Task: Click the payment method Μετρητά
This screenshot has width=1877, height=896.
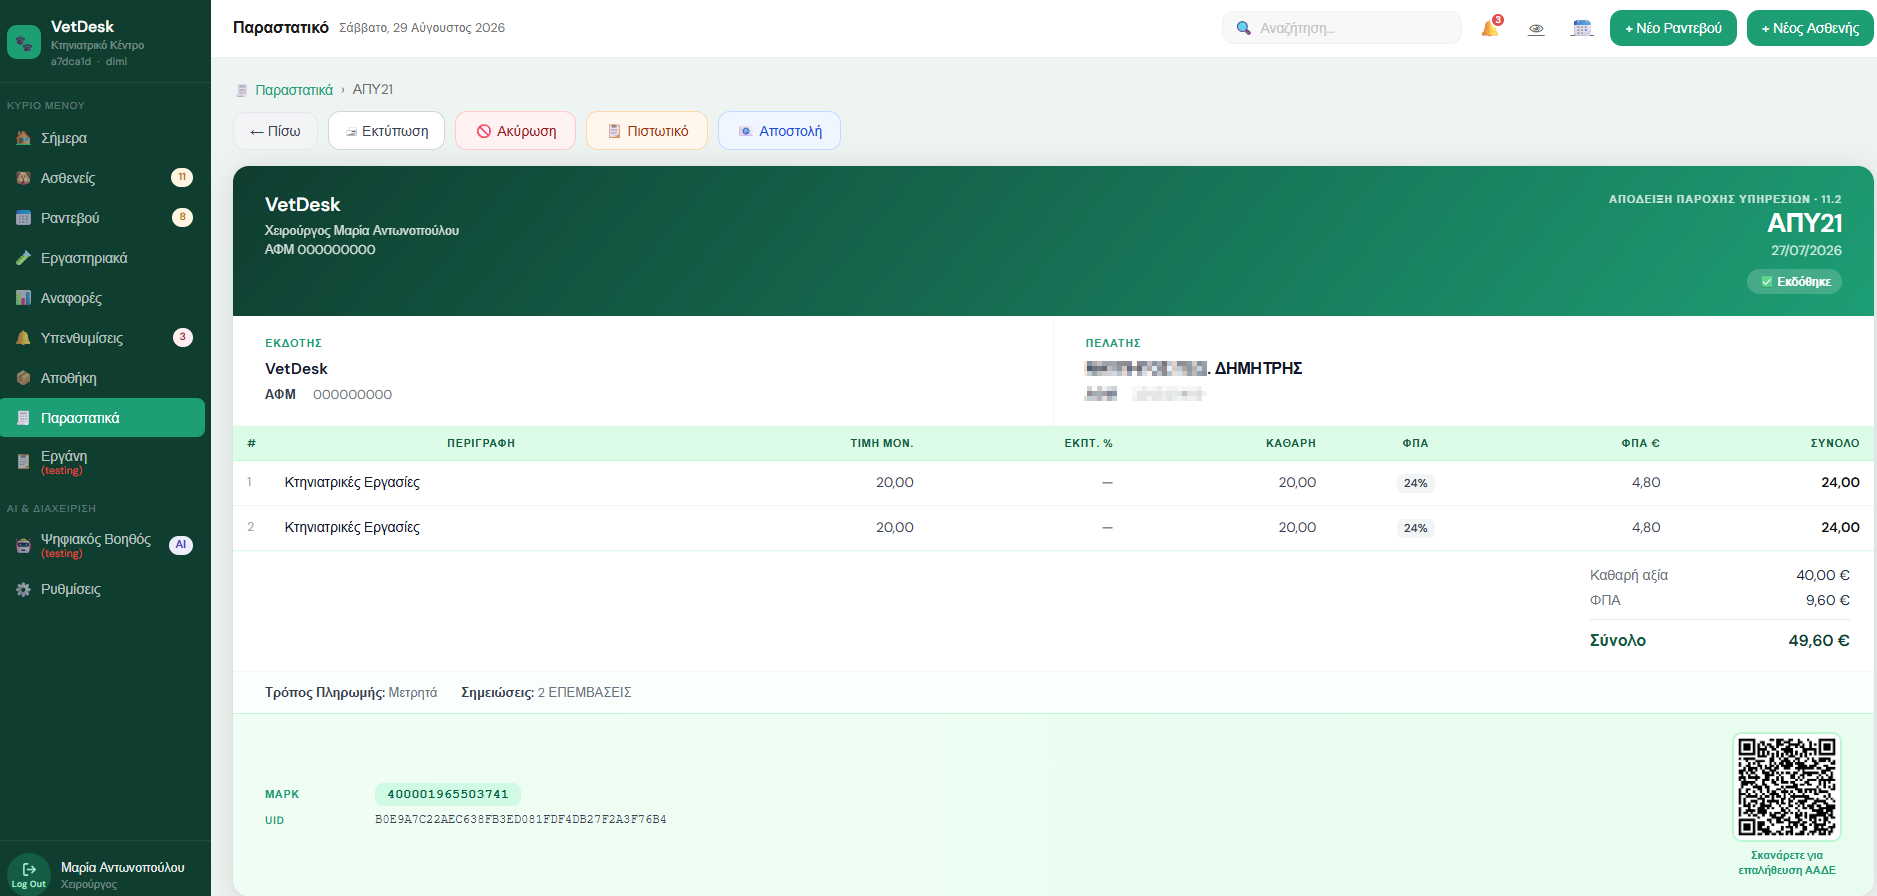Action: coord(413,692)
